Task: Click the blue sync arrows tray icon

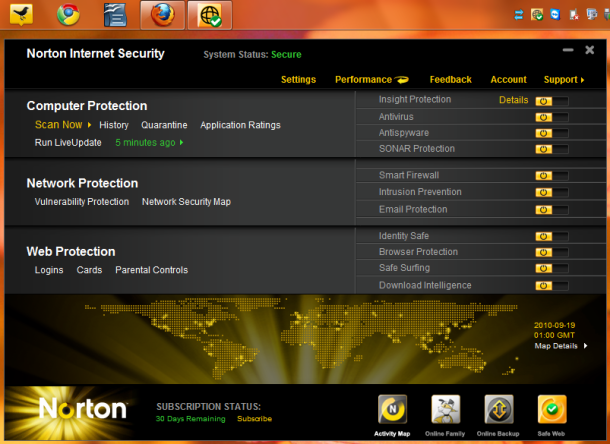Action: (x=519, y=15)
